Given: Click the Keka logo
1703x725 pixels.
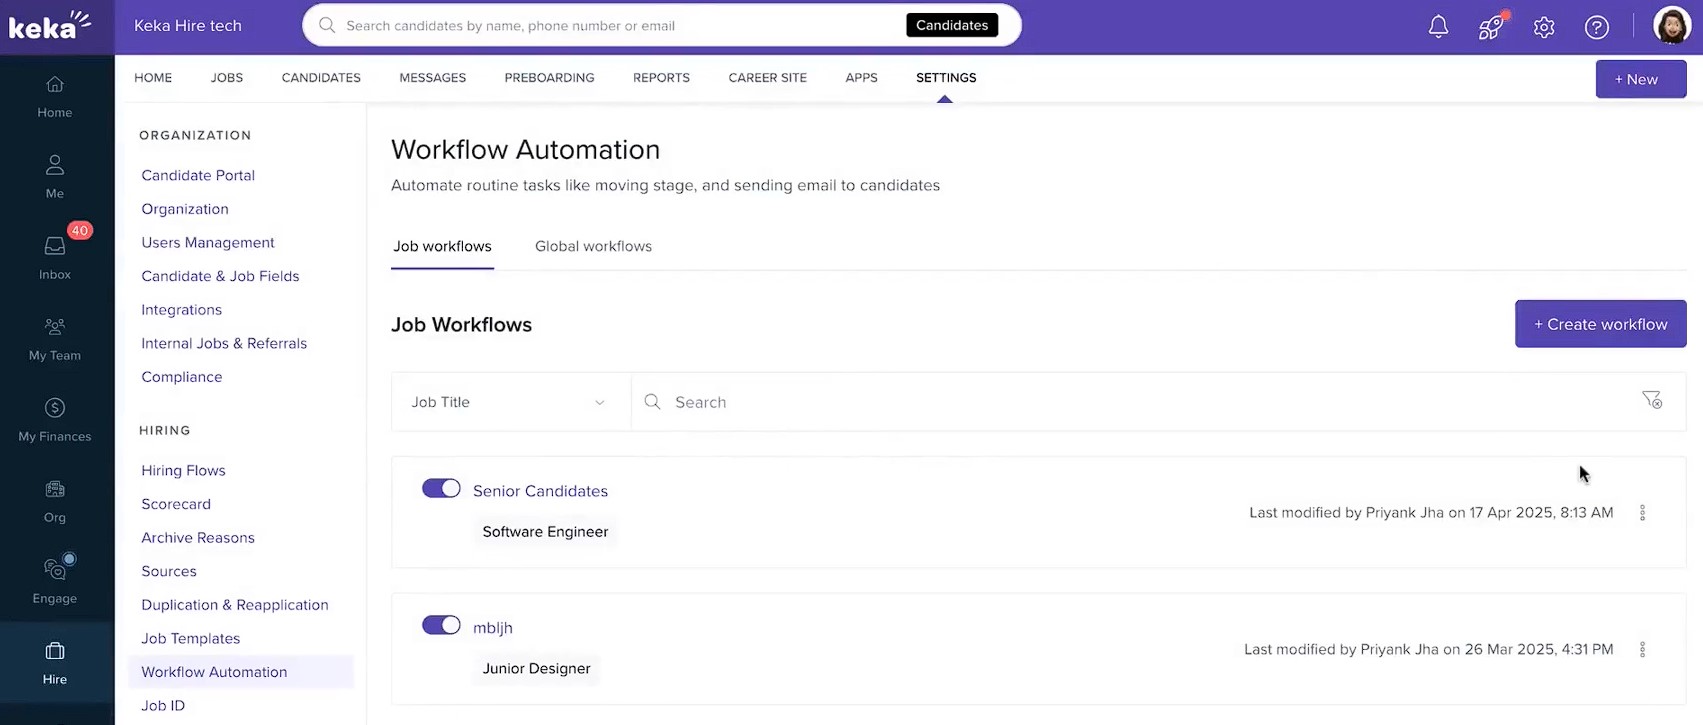Looking at the screenshot, I should pos(50,25).
